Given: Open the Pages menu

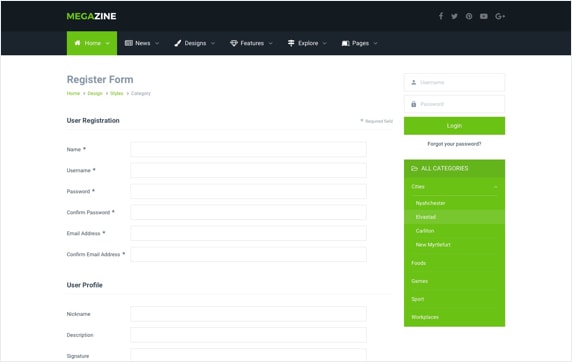Looking at the screenshot, I should click(360, 43).
